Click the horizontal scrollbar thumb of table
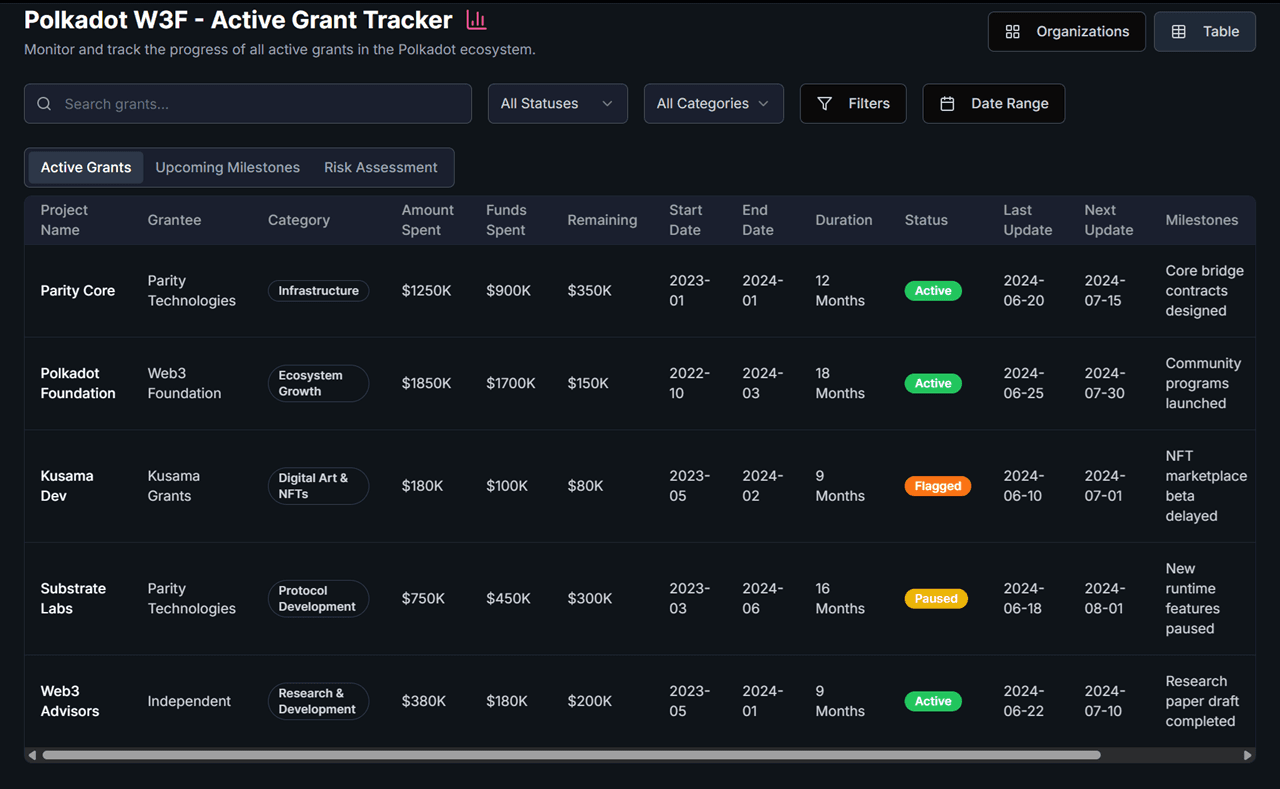The height and width of the screenshot is (789, 1280). click(x=570, y=755)
